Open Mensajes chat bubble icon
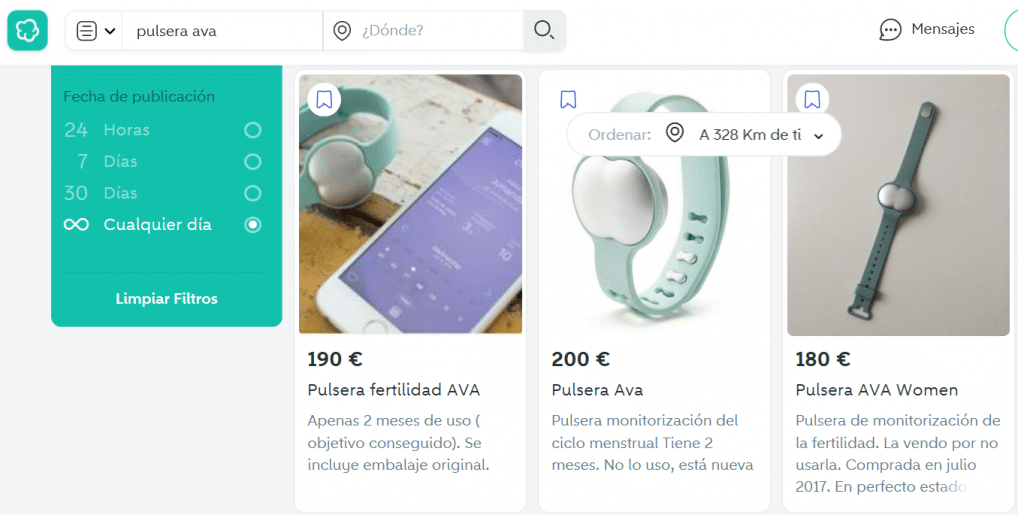 click(890, 29)
